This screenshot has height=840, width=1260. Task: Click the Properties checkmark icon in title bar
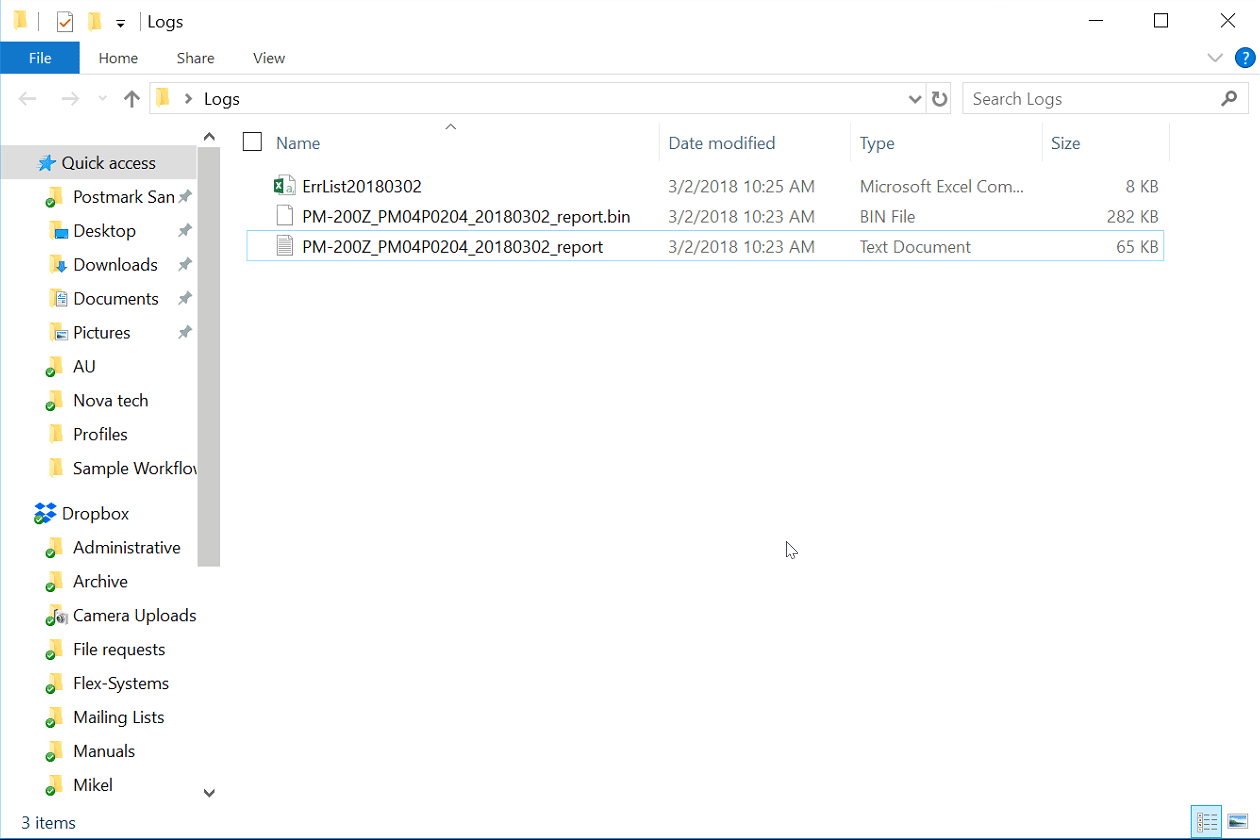click(65, 21)
